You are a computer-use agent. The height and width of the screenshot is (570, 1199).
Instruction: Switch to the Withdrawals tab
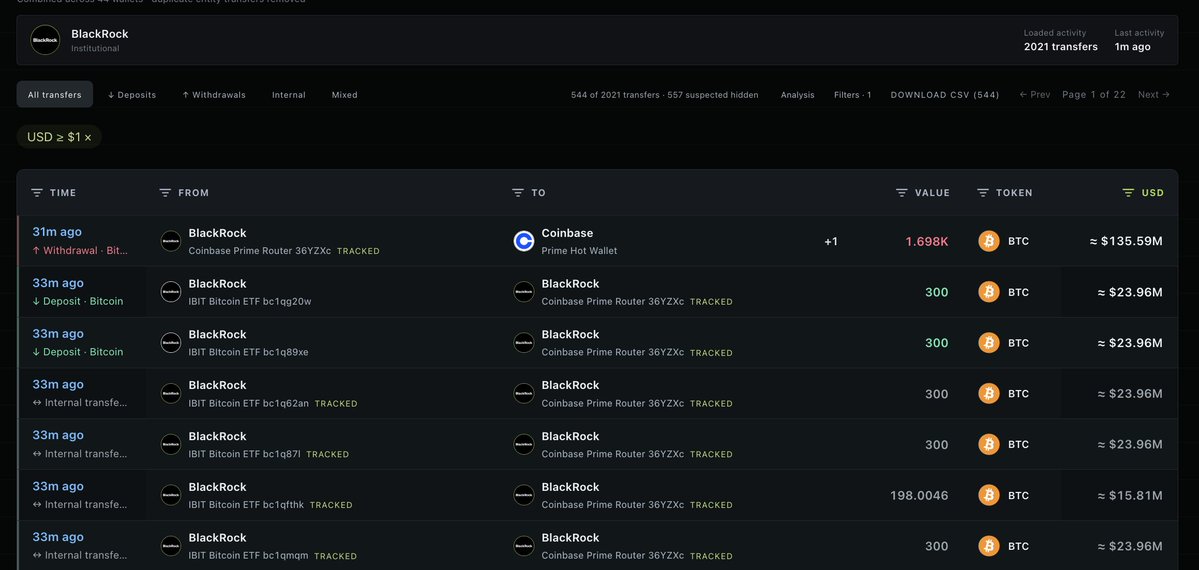[214, 95]
